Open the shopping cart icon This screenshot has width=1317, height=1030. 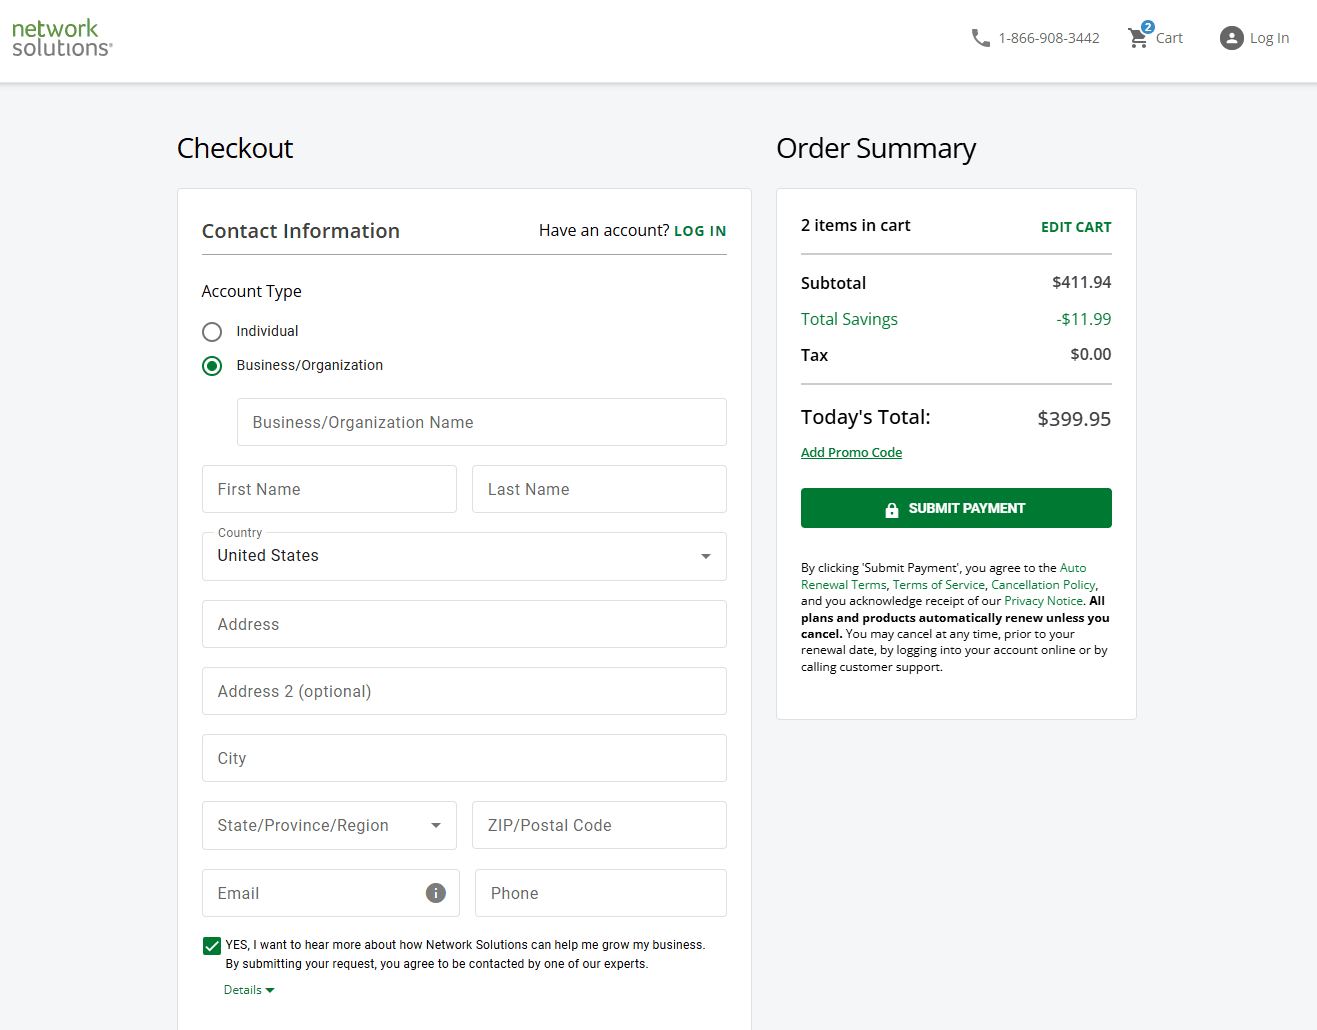coord(1138,38)
